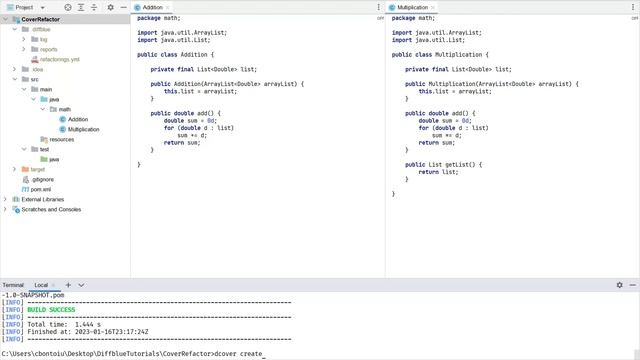
Task: Select refactorings.yml file in tree
Action: click(60, 59)
